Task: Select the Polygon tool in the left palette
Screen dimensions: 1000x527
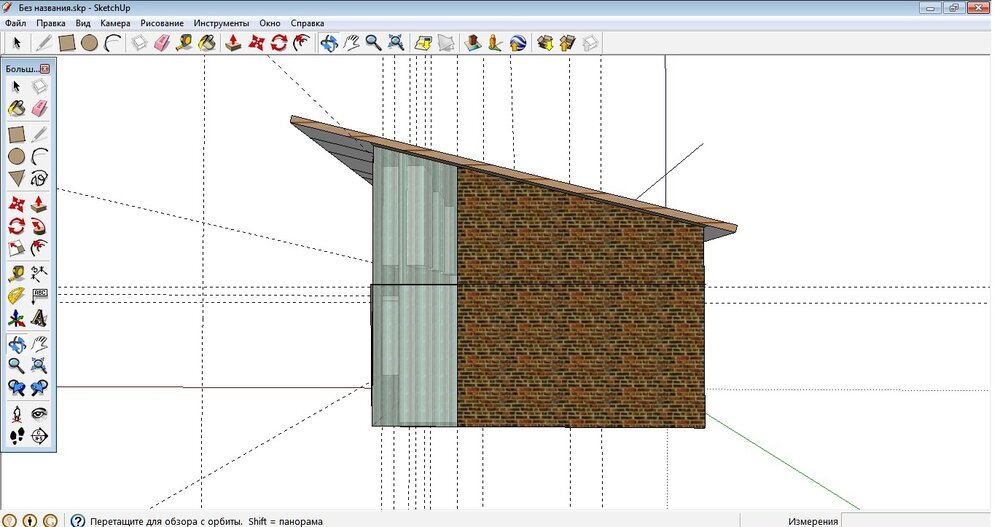Action: pos(16,179)
